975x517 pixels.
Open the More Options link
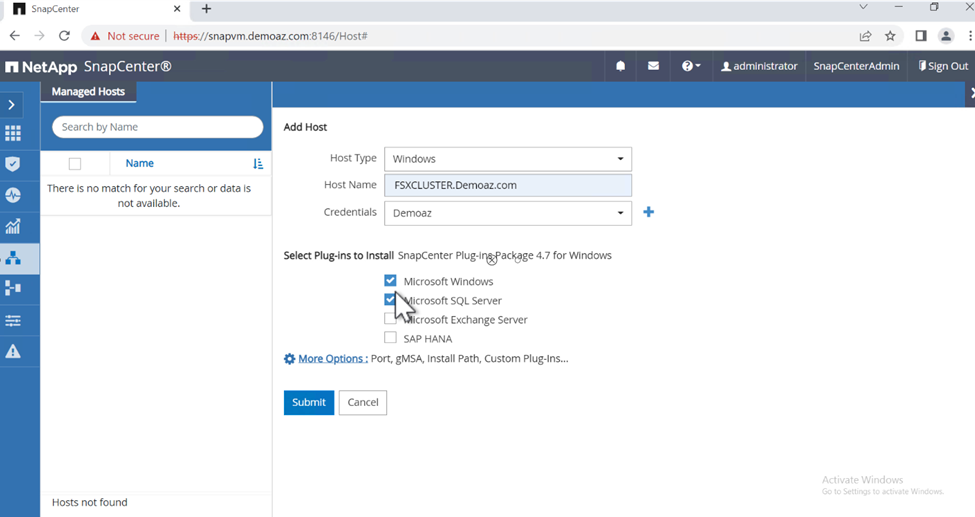[331, 358]
